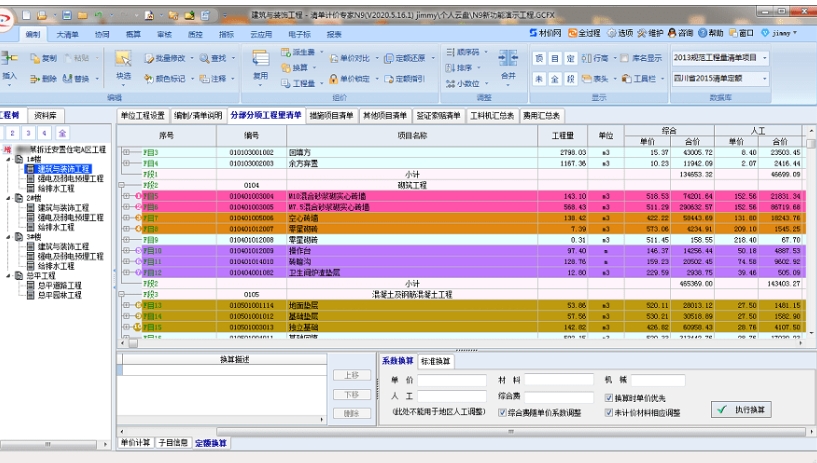Click the 定额指引 icon
Image resolution: width=817 pixels, height=463 pixels.
389,79
